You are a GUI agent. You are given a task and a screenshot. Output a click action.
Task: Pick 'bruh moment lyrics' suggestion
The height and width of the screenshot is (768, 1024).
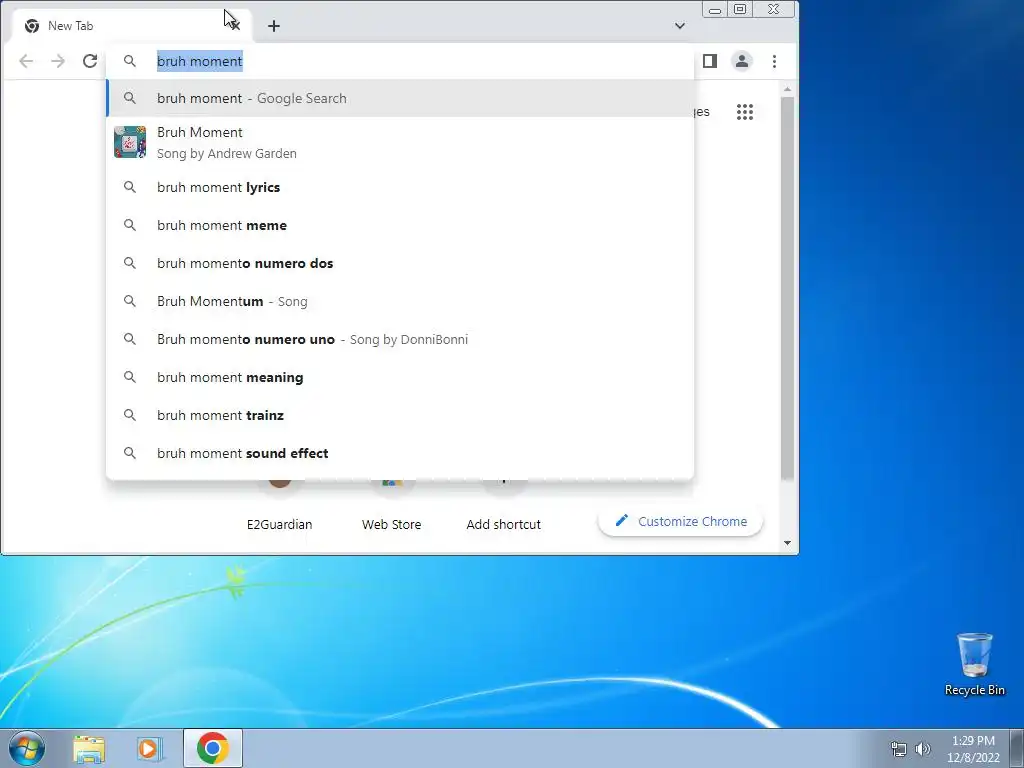click(x=400, y=187)
